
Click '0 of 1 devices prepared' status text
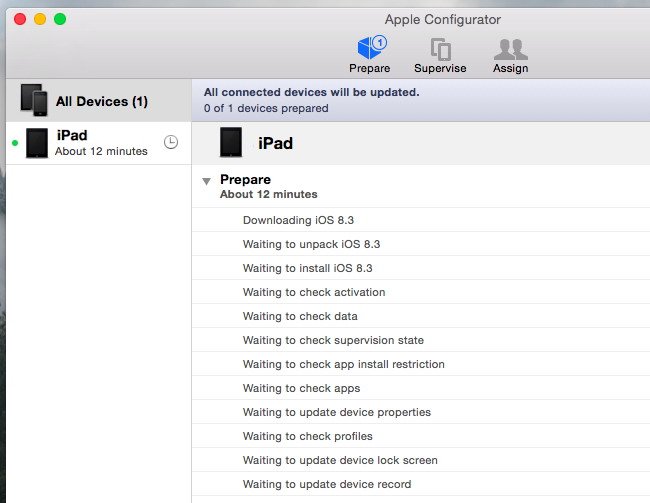[266, 108]
